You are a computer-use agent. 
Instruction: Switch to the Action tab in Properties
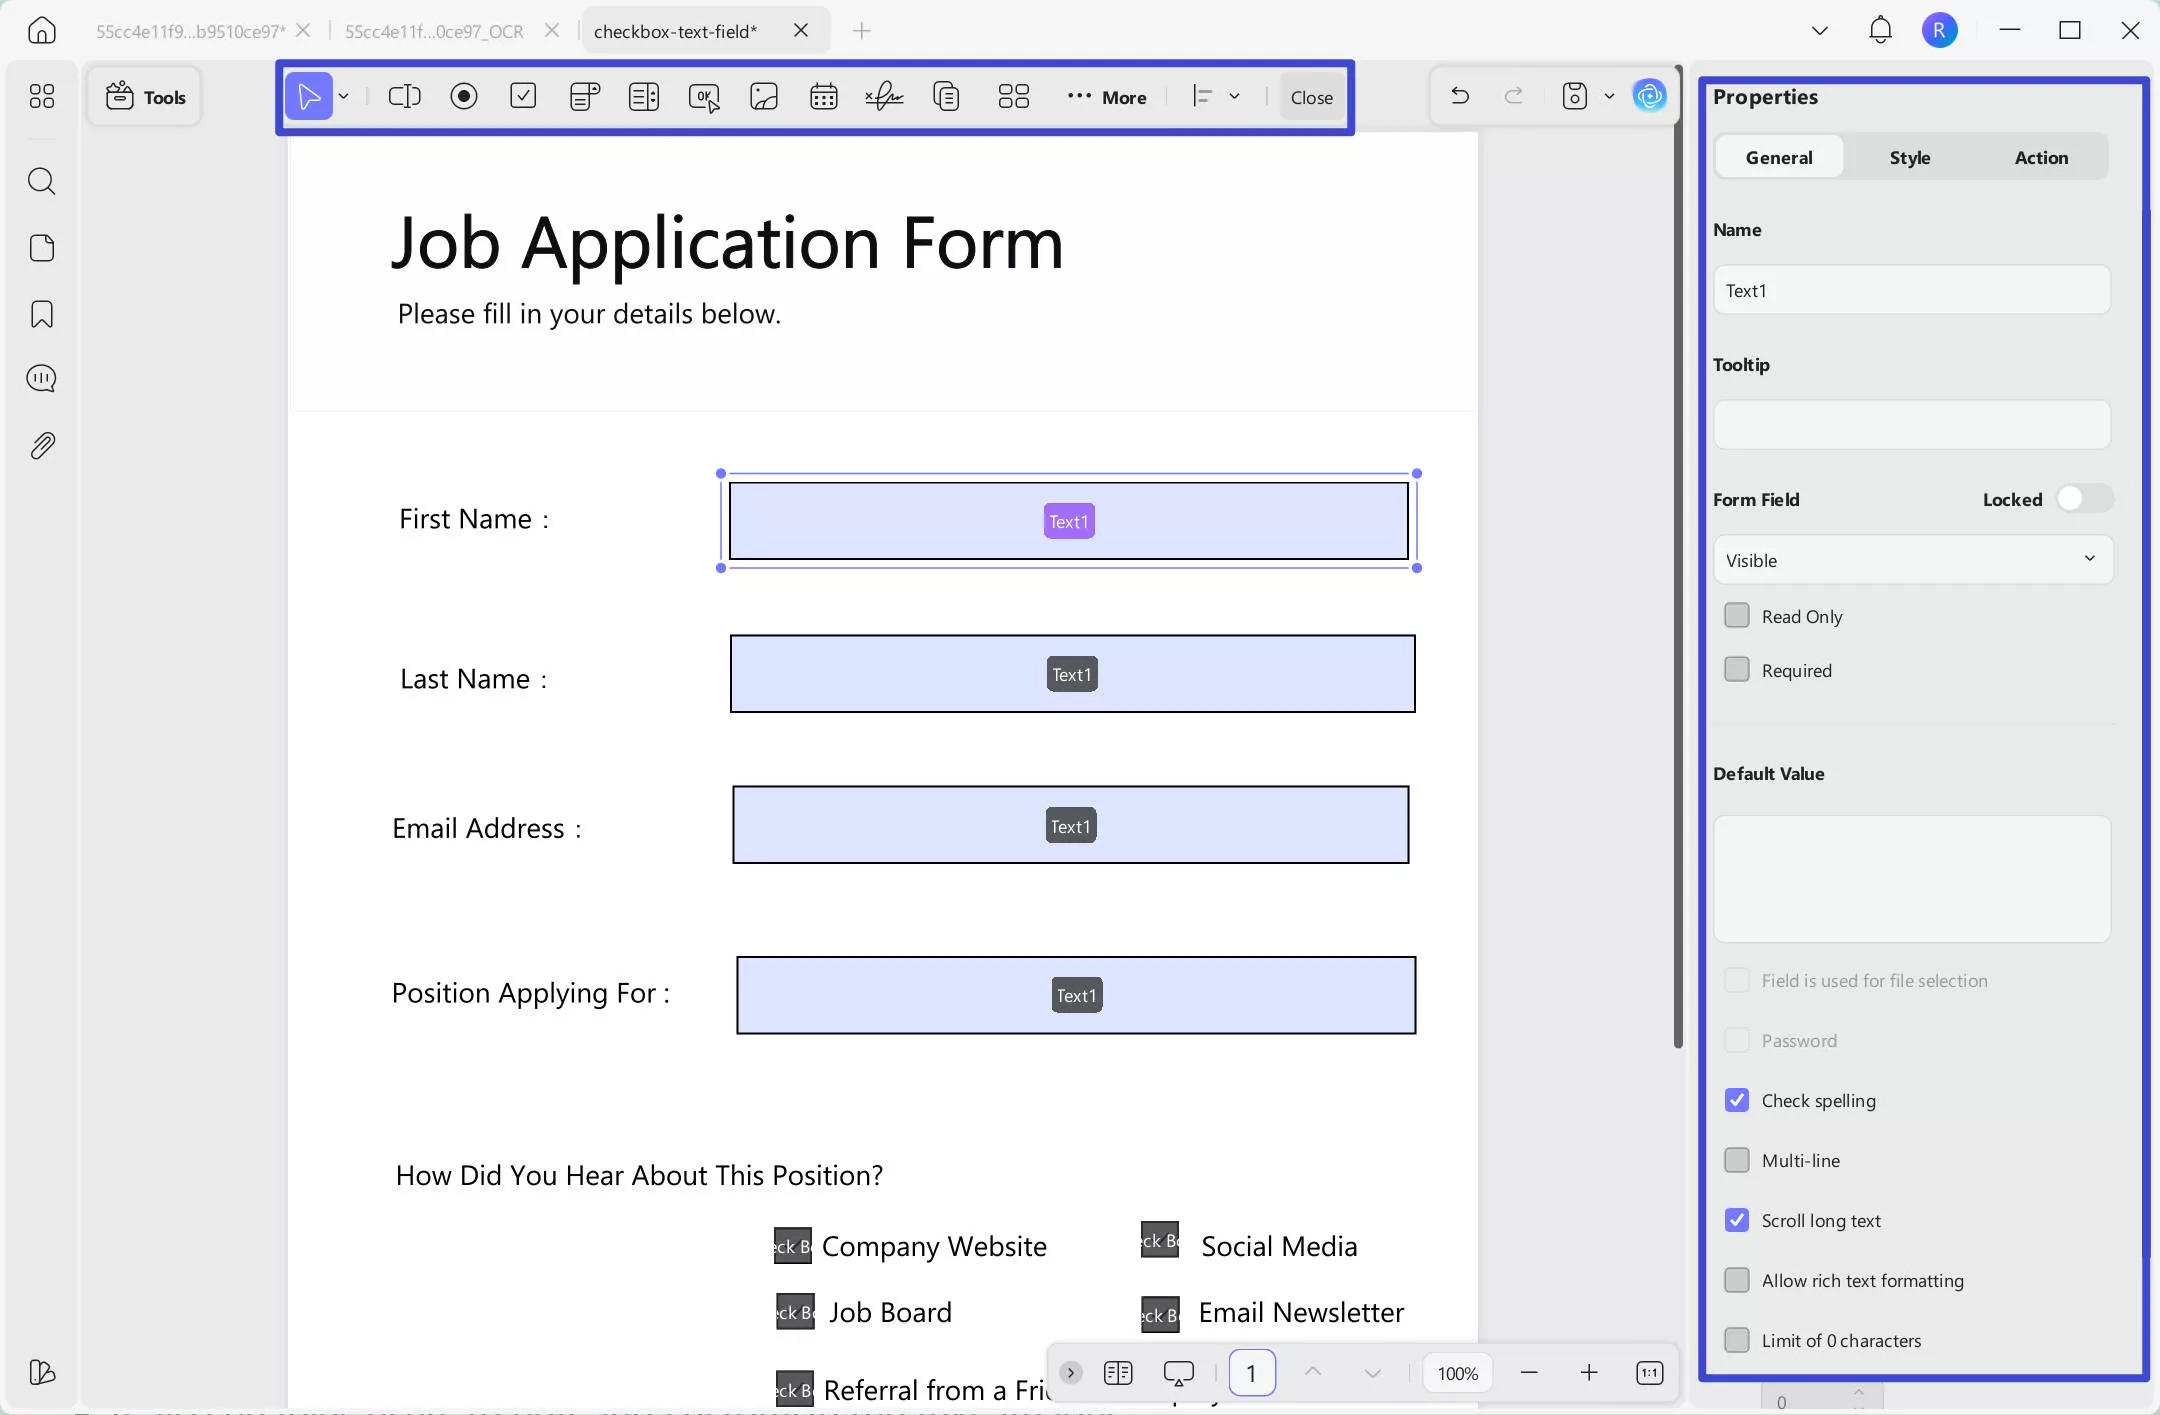2043,157
